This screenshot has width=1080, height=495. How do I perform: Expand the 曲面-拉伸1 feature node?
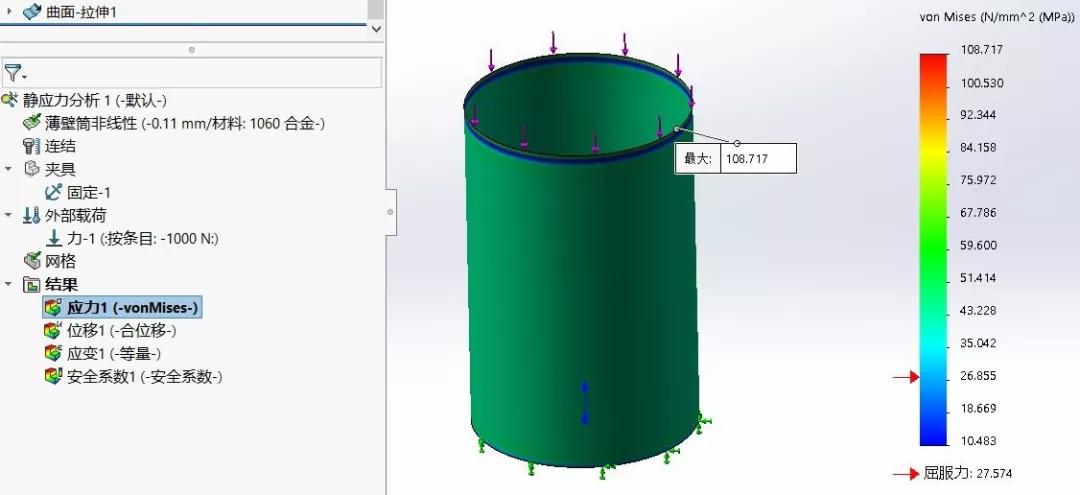click(11, 11)
